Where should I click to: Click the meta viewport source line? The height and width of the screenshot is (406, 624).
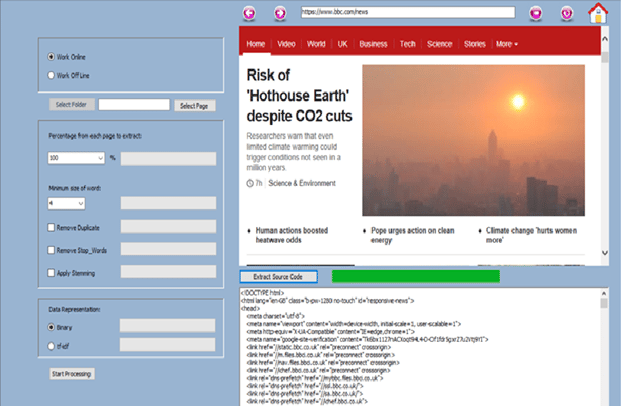click(x=354, y=324)
